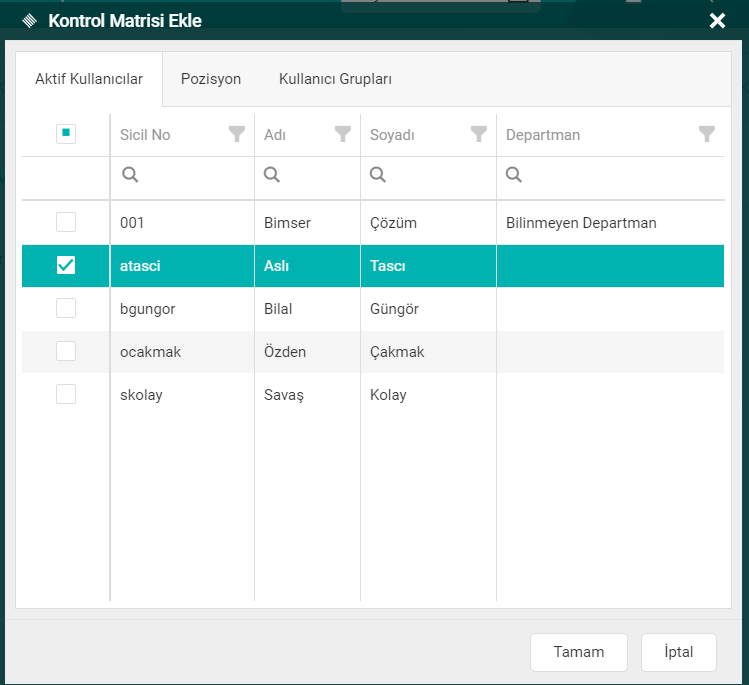Close the Kontrol Matrisi Ekle dialog

coord(717,20)
